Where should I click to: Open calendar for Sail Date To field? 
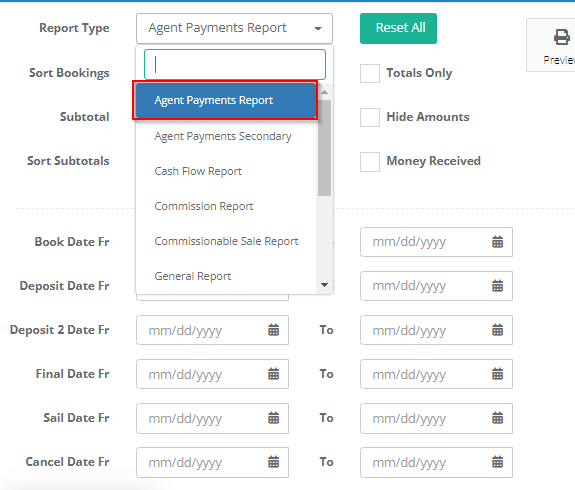497,418
